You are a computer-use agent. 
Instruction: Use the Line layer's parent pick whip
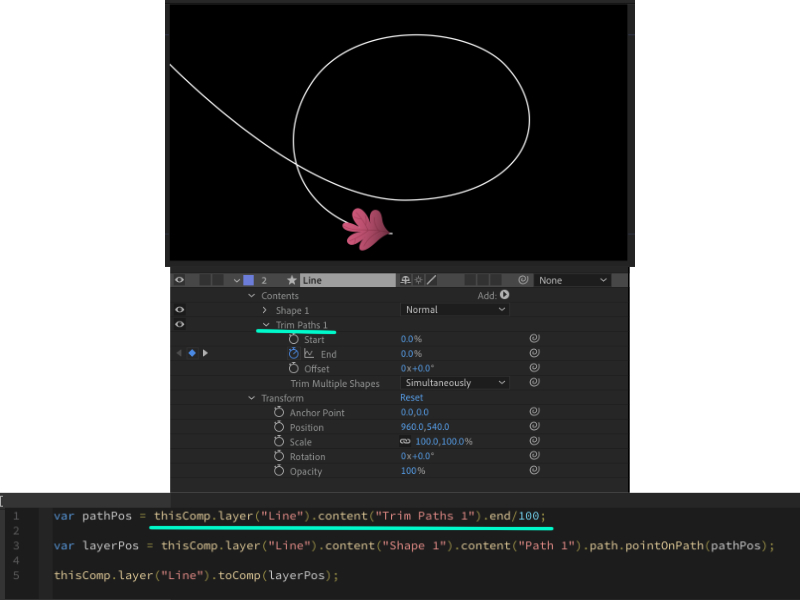[523, 280]
